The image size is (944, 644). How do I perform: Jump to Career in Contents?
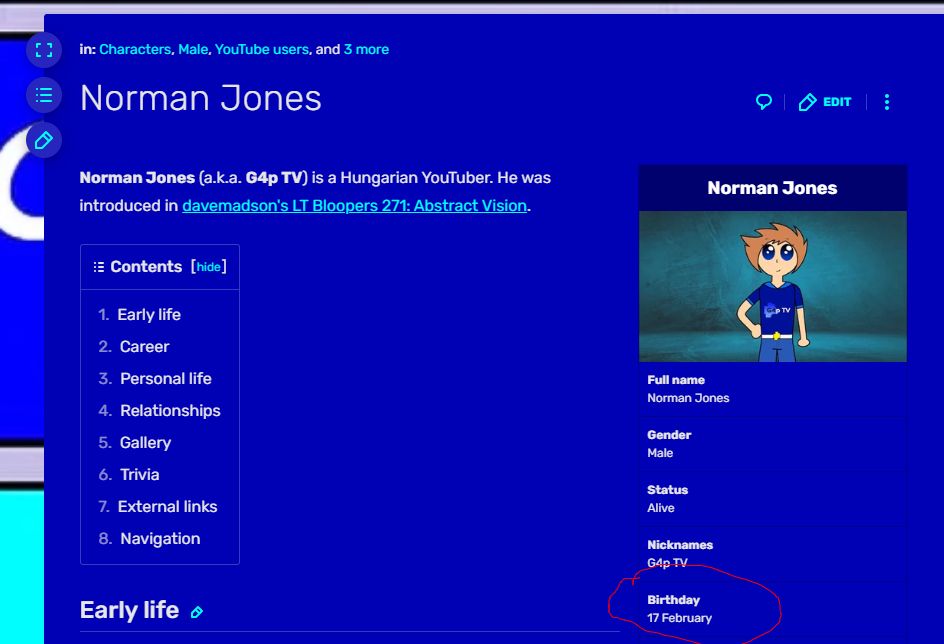(144, 347)
